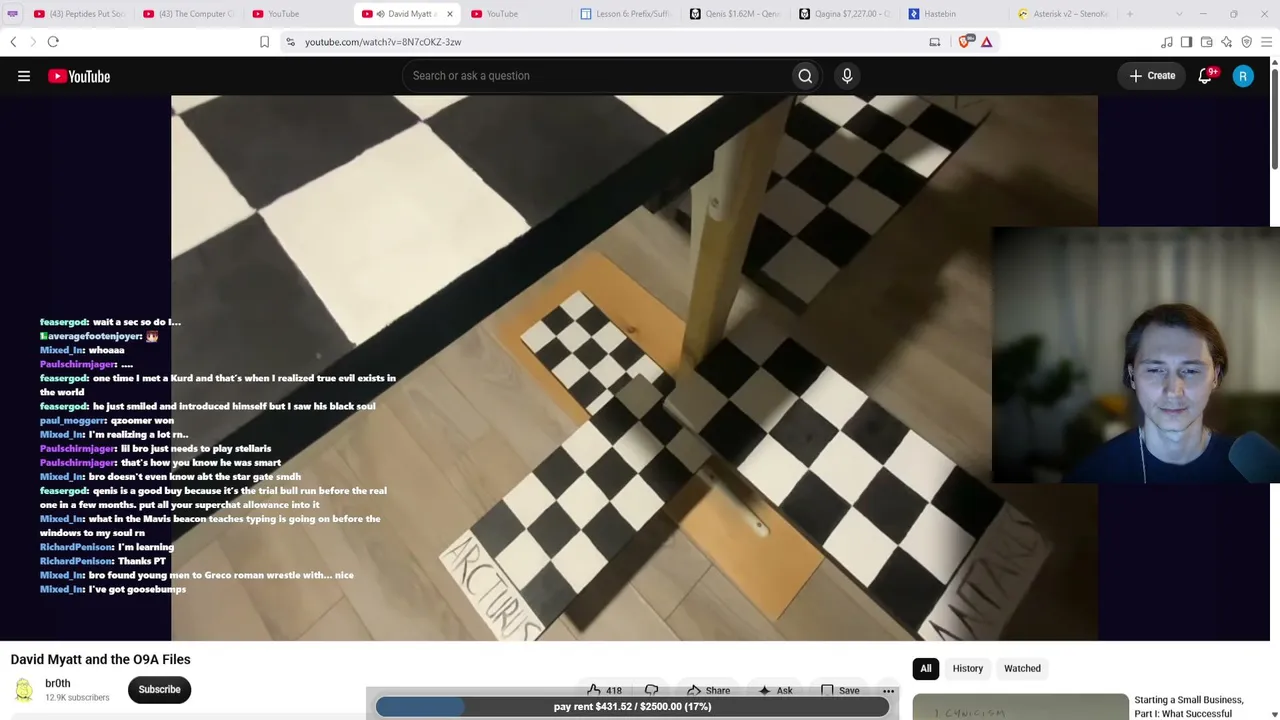Save video to a playlist
This screenshot has height=720, width=1280.
pyautogui.click(x=840, y=690)
